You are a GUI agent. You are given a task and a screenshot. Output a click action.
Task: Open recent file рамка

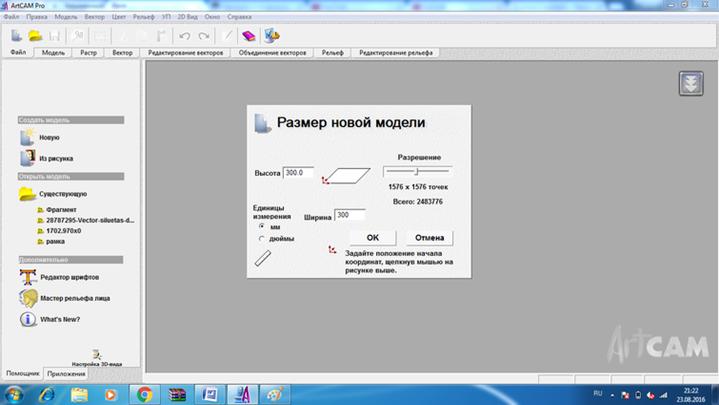pyautogui.click(x=51, y=241)
